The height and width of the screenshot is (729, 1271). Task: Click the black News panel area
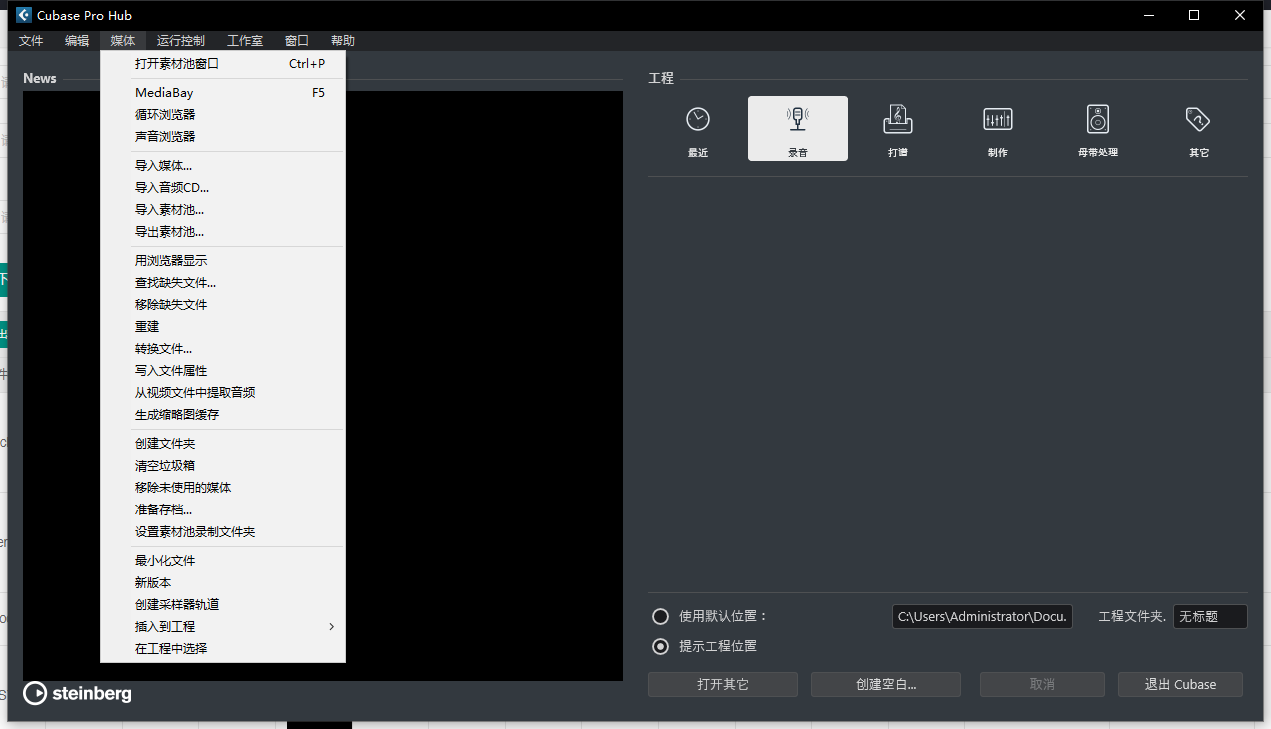pyautogui.click(x=485, y=386)
